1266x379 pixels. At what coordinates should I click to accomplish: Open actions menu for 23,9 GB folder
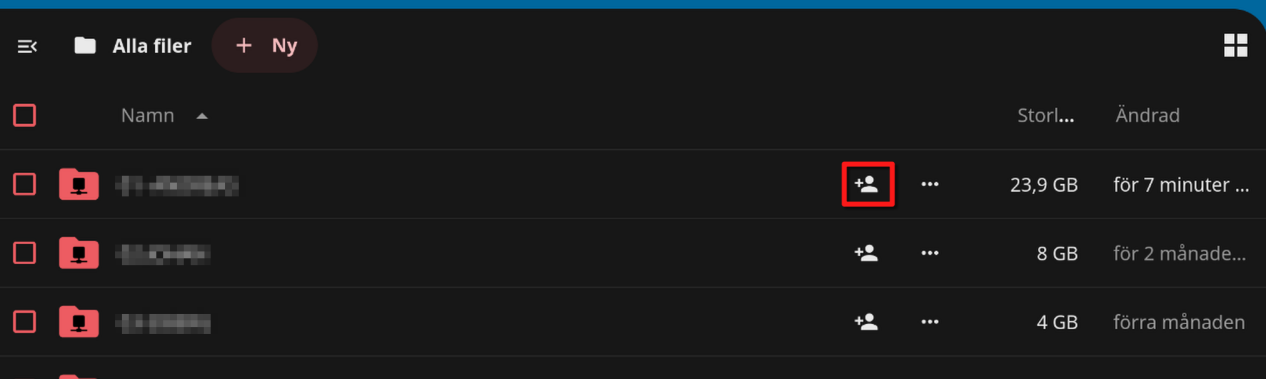pyautogui.click(x=930, y=184)
